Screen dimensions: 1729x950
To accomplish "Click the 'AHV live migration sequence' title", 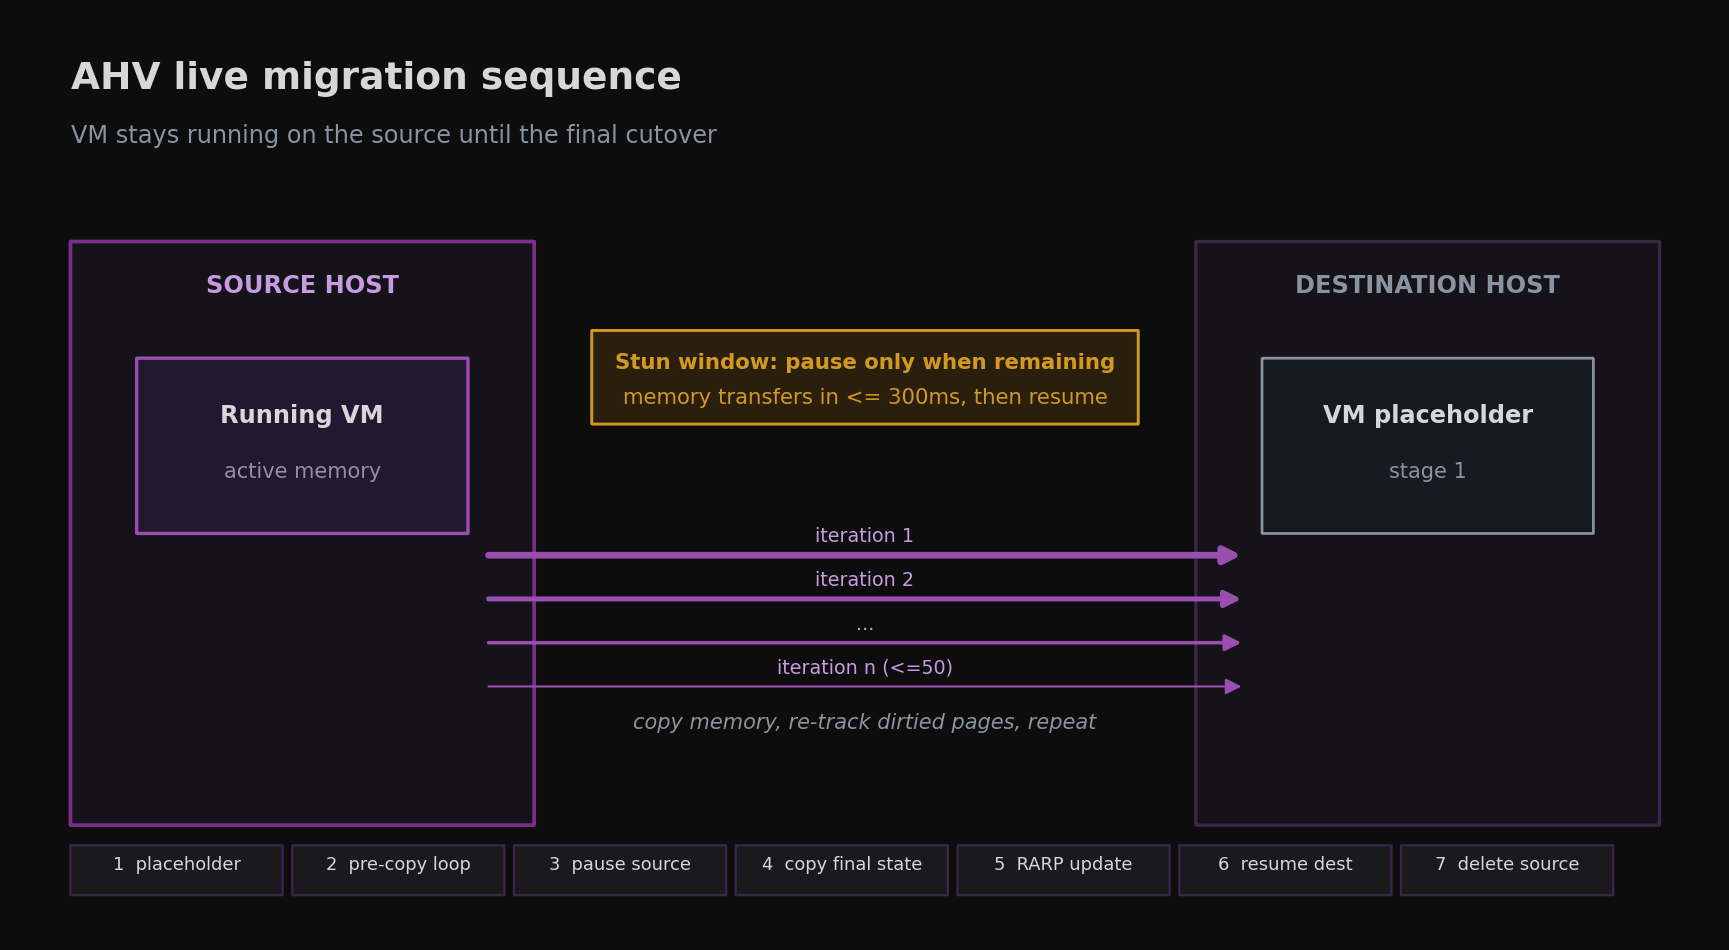I will point(376,77).
